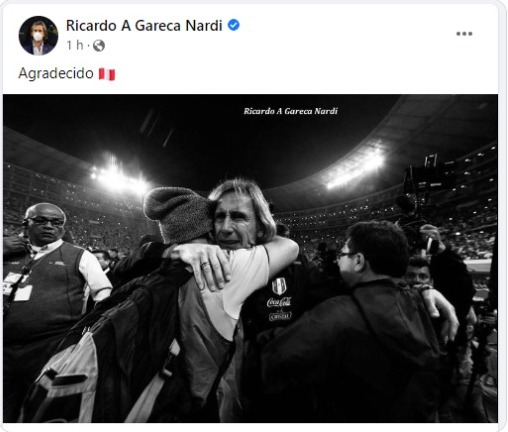This screenshot has width=508, height=432.
Task: Click the bald man with glasses in photo
Action: (46, 223)
